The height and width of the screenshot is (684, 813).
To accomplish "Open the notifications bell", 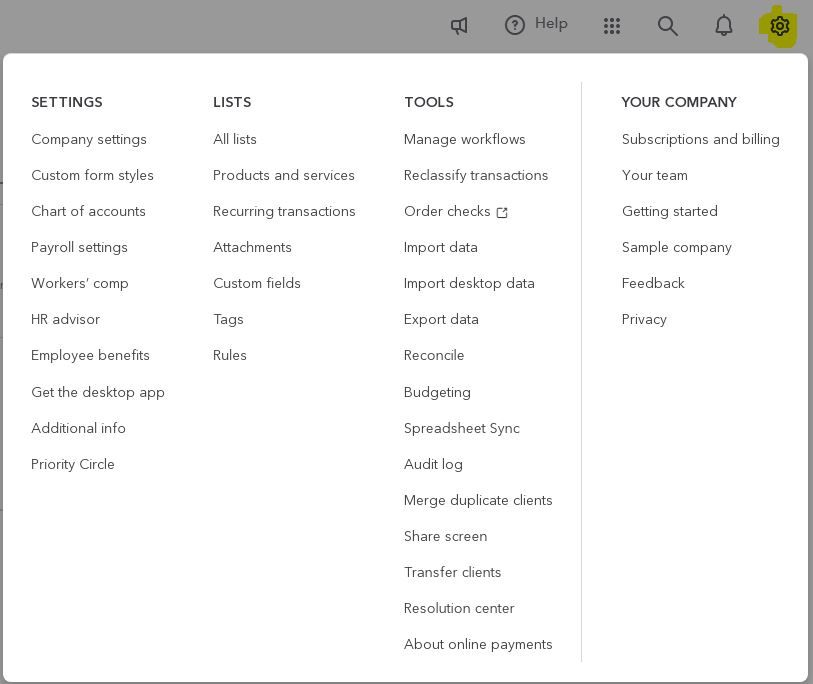I will coord(724,26).
